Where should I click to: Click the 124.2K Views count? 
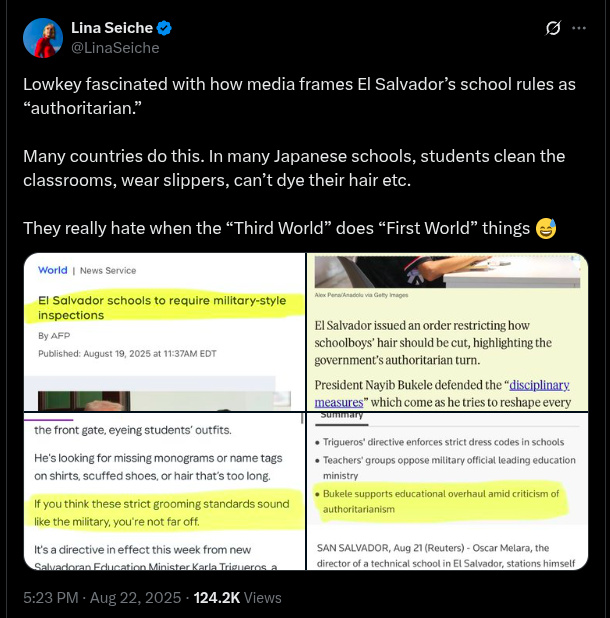click(x=238, y=598)
